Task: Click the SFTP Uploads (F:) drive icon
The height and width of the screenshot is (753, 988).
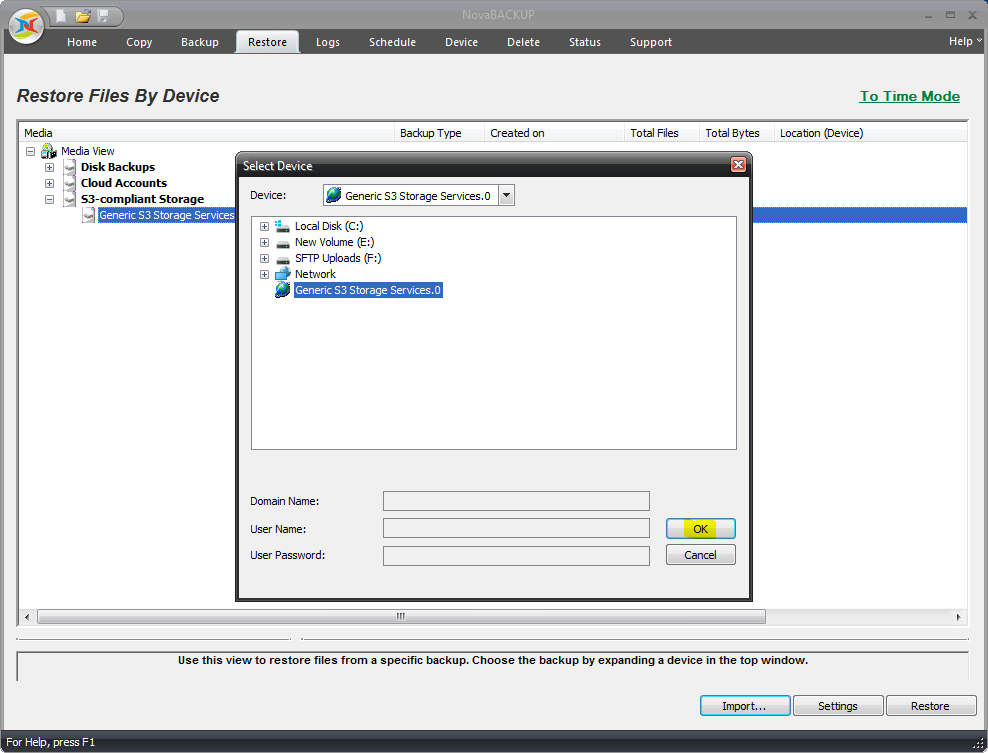Action: [282, 258]
